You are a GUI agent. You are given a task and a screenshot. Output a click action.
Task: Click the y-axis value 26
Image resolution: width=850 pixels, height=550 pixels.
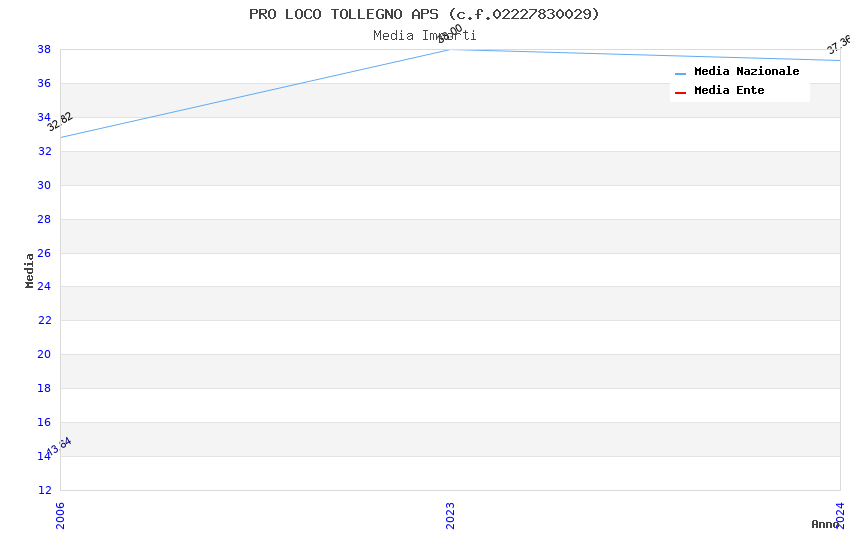click(44, 253)
